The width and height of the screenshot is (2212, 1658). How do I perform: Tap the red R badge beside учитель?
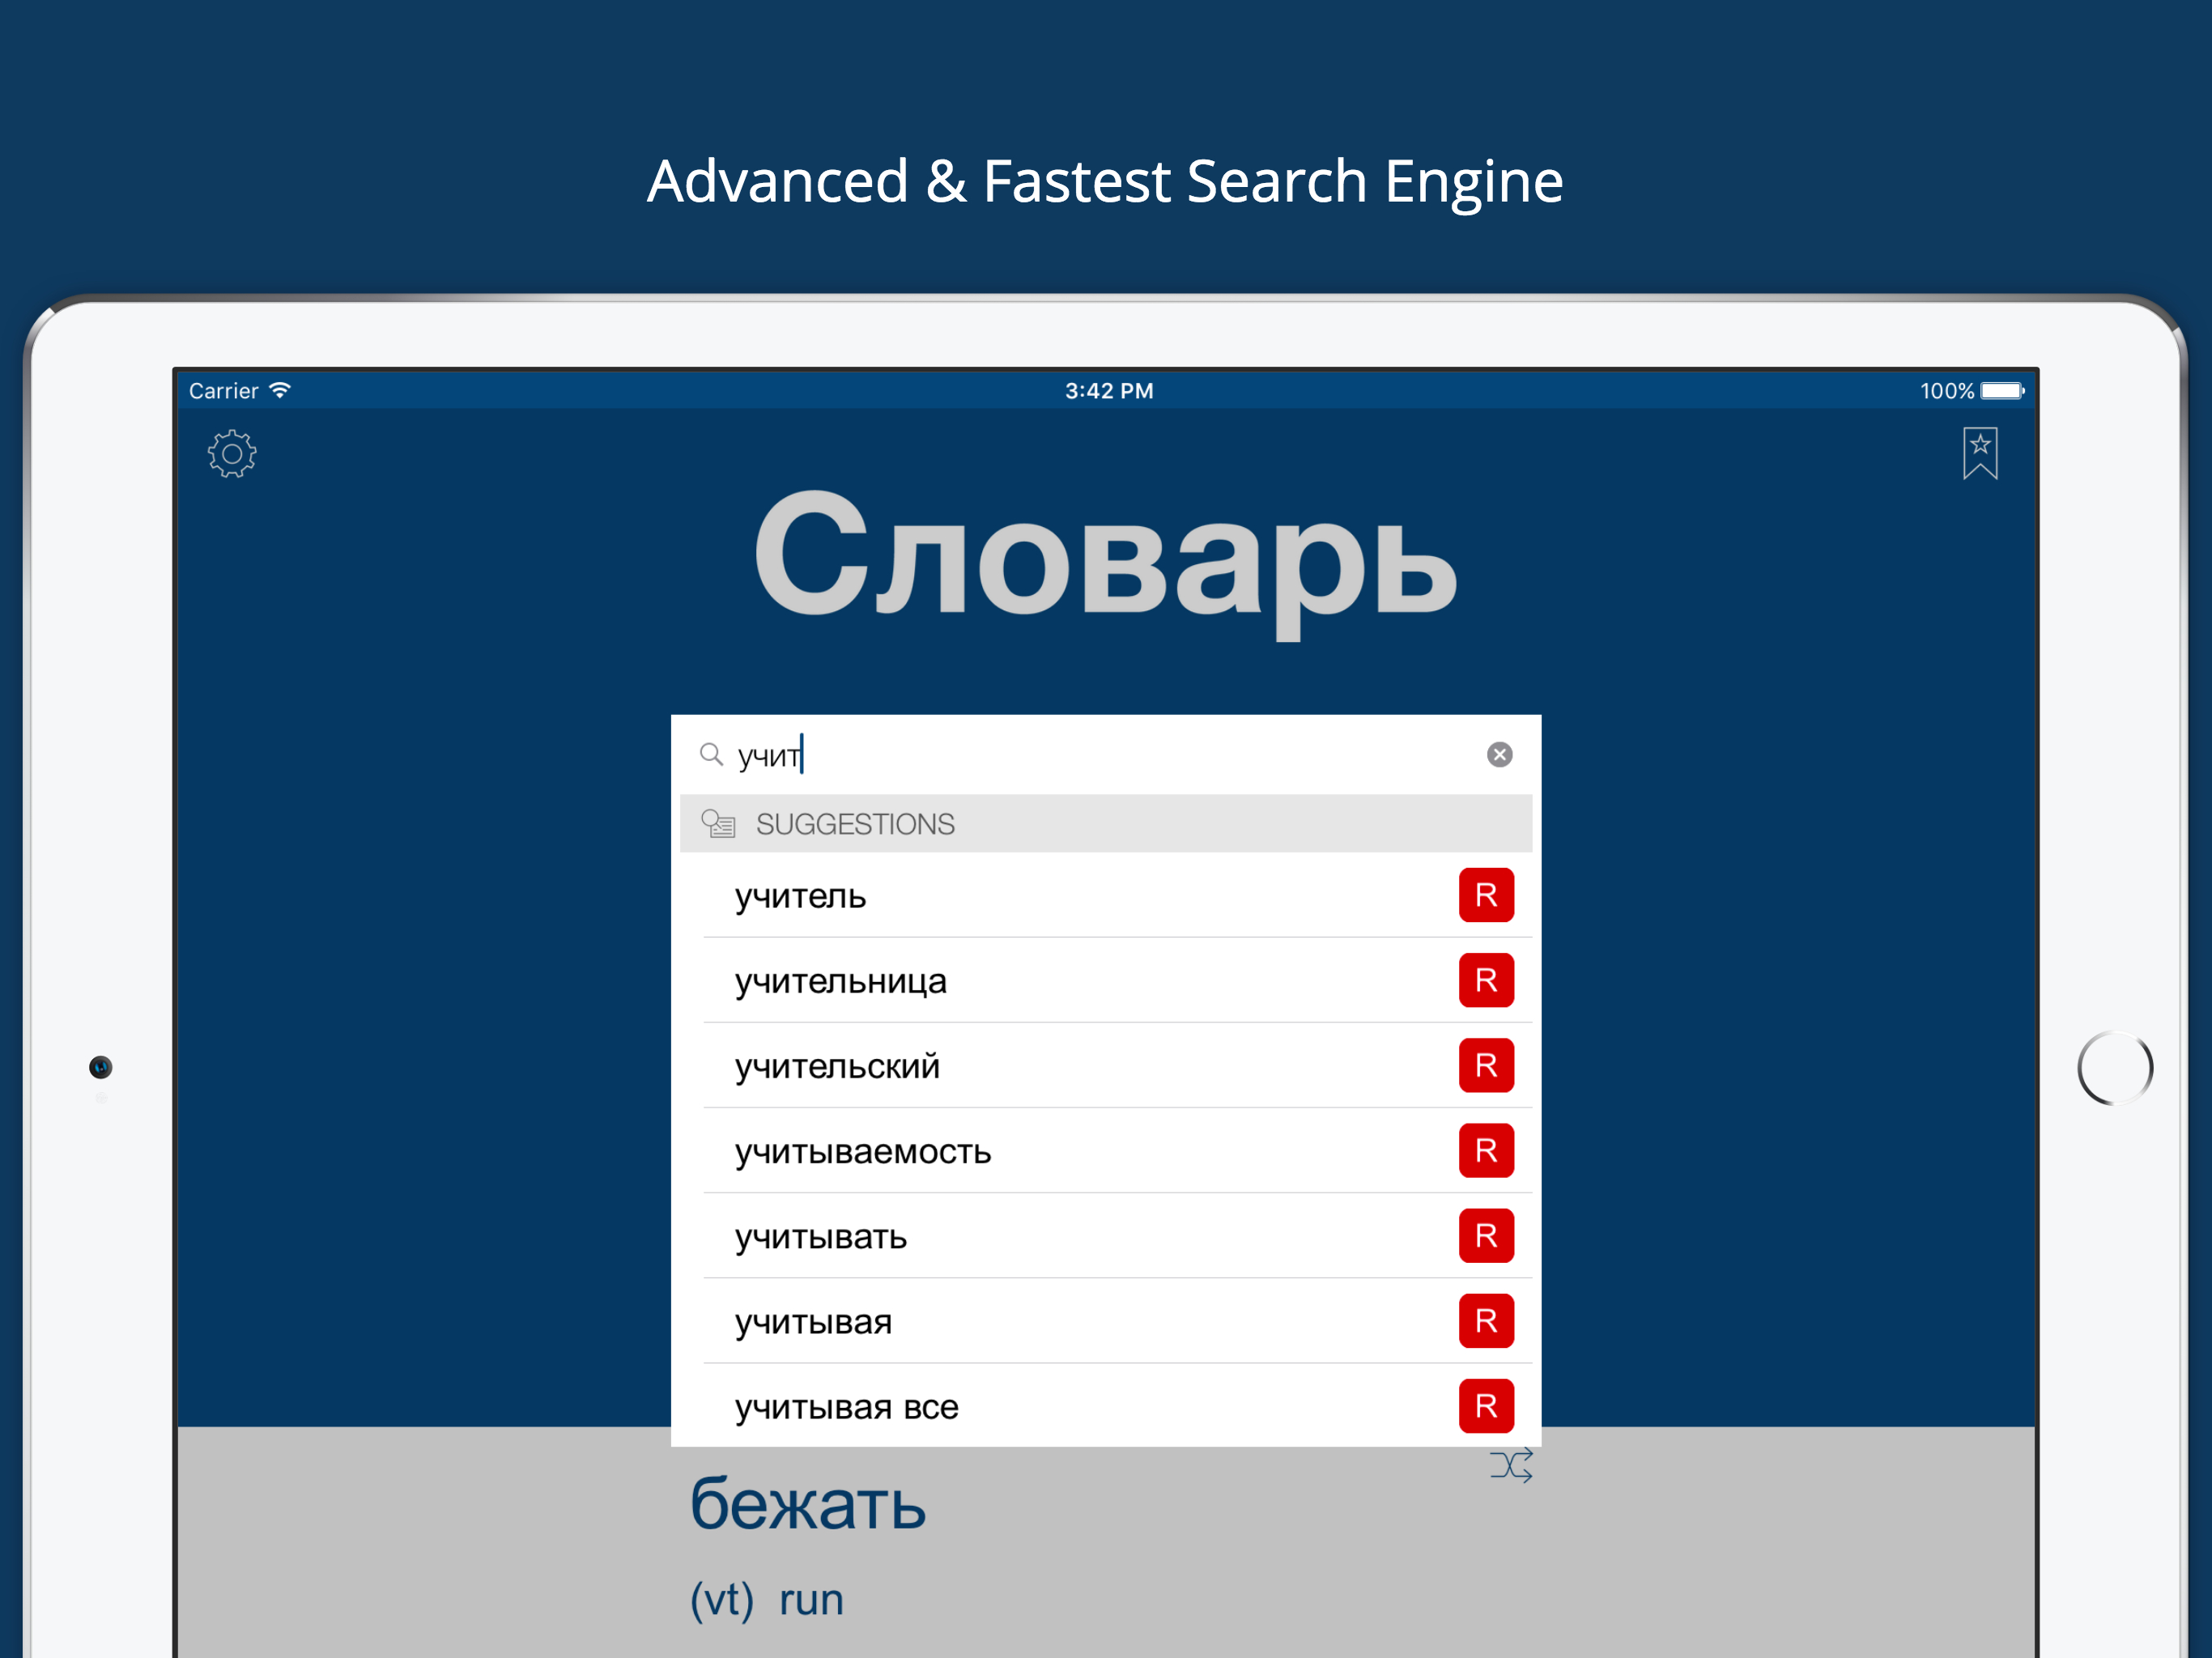pyautogui.click(x=1485, y=895)
